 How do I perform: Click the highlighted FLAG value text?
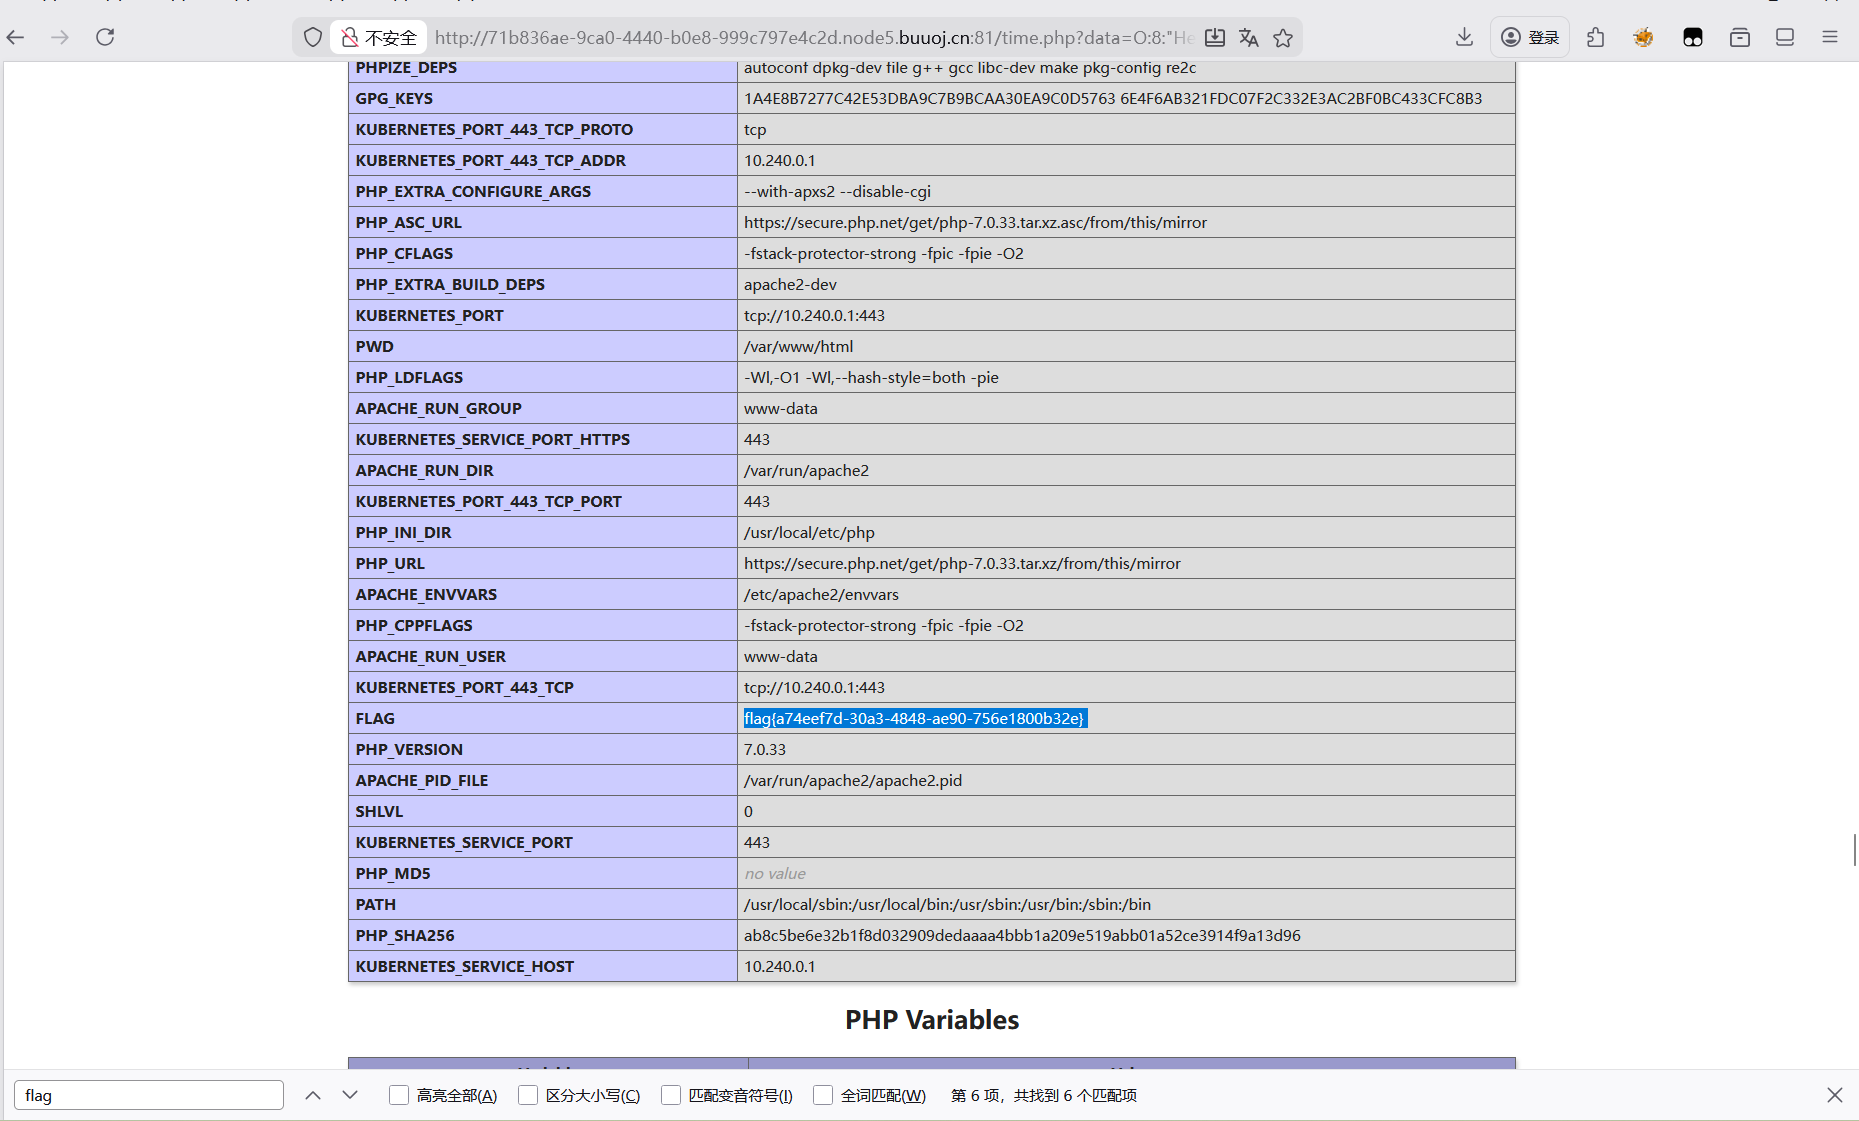(x=913, y=718)
